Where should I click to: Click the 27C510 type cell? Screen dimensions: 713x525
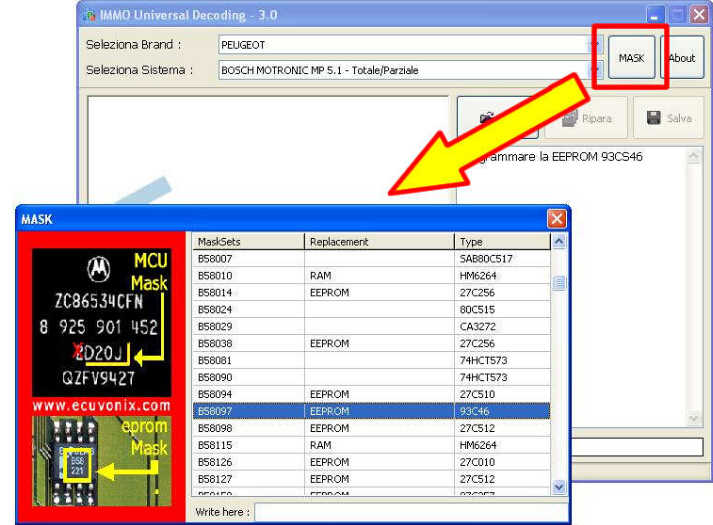[x=502, y=394]
